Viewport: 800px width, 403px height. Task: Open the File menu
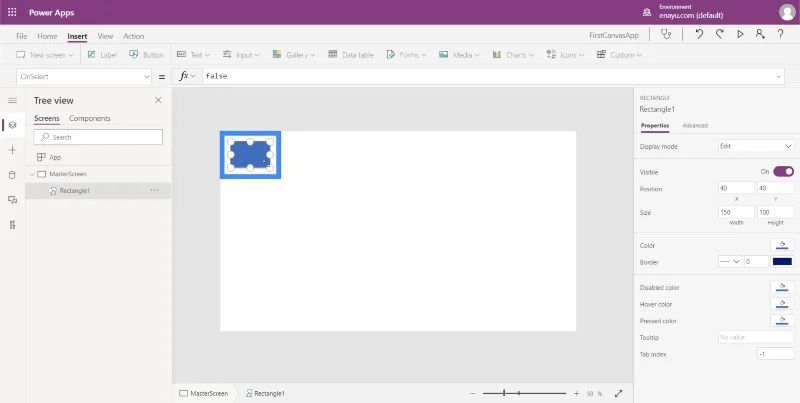(21, 36)
